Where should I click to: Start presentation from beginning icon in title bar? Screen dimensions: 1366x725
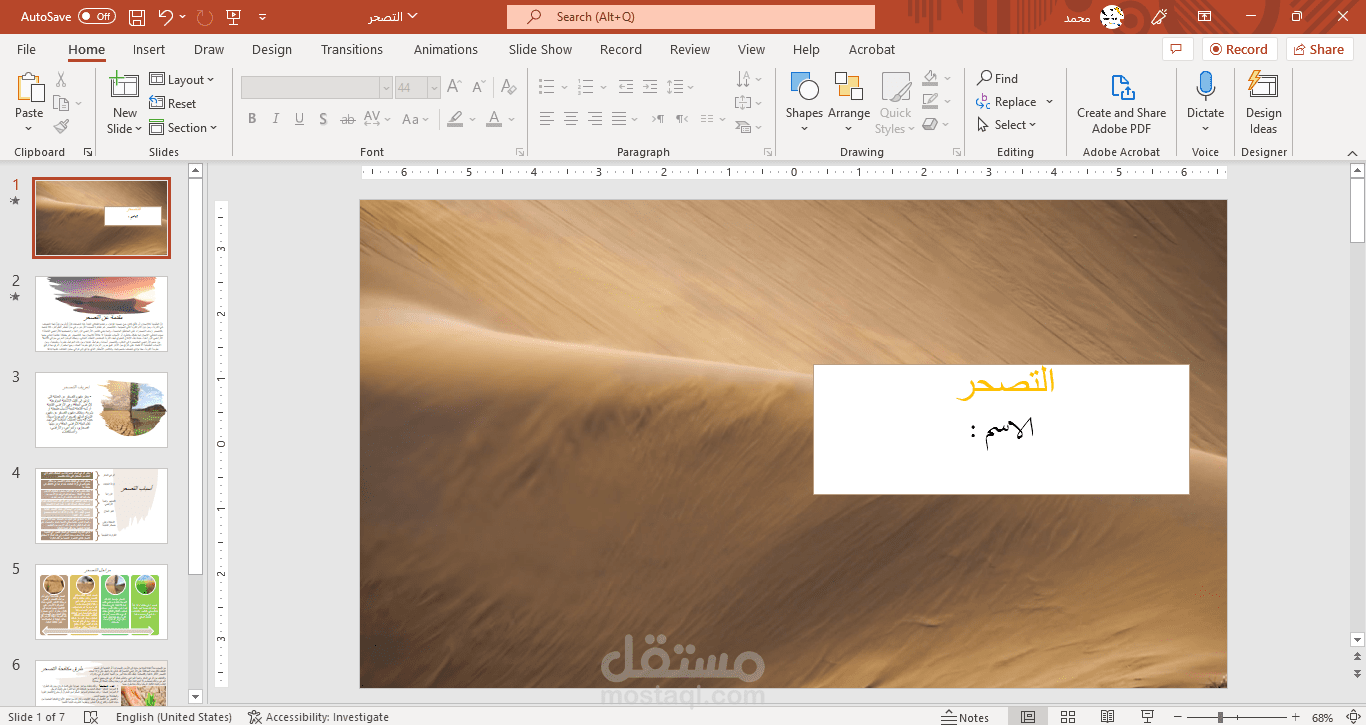click(234, 17)
